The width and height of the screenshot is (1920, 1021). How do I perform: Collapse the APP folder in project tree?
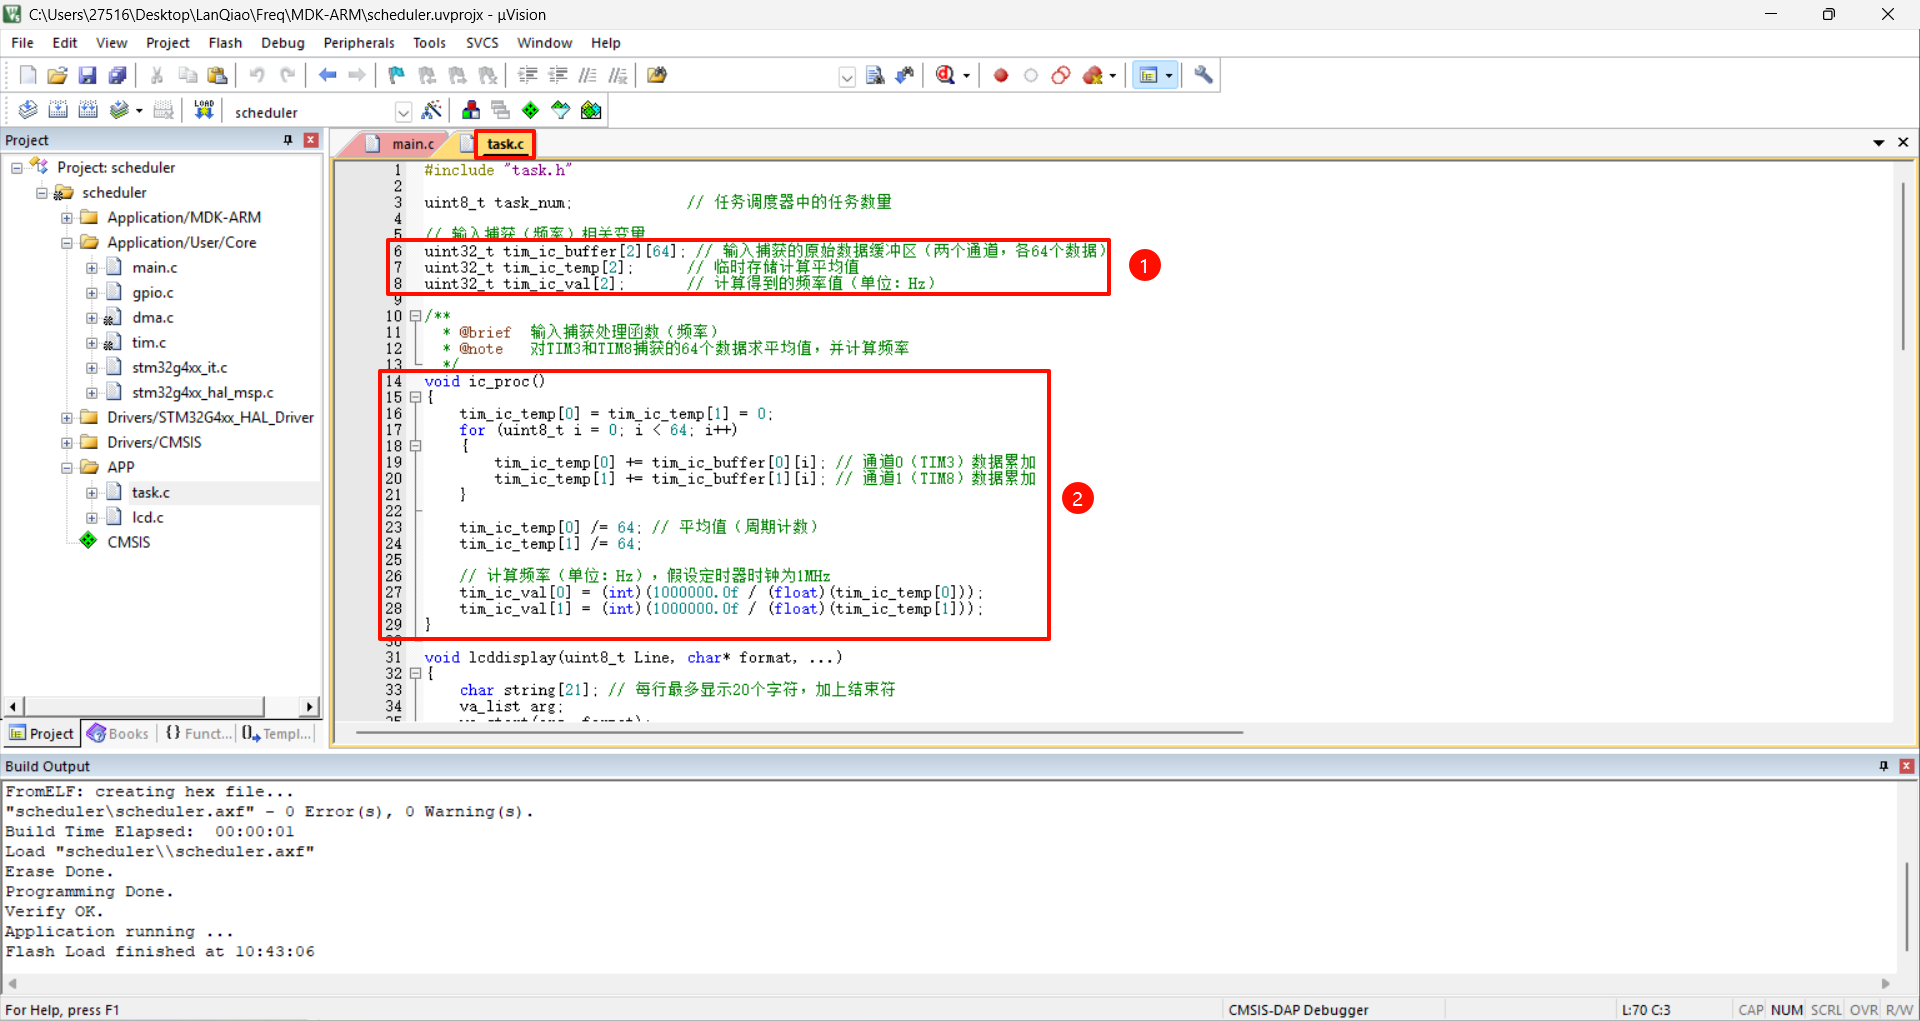coord(67,467)
